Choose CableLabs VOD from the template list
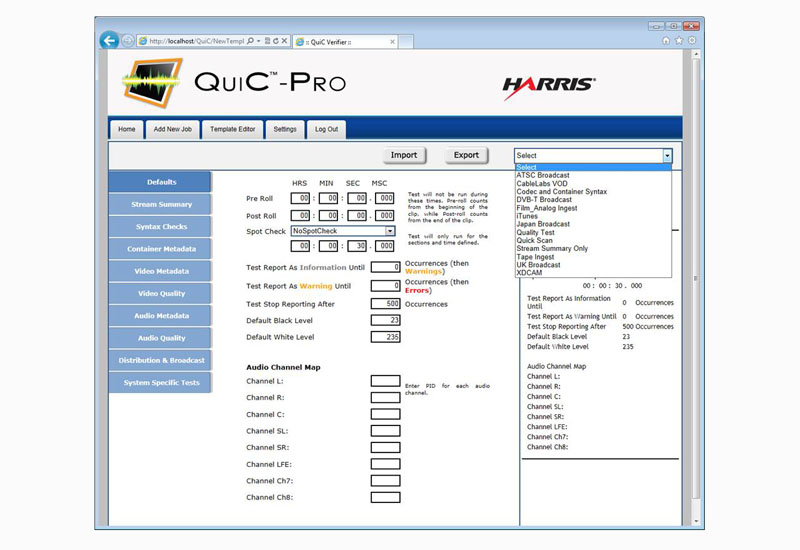The width and height of the screenshot is (800, 550). [593, 184]
